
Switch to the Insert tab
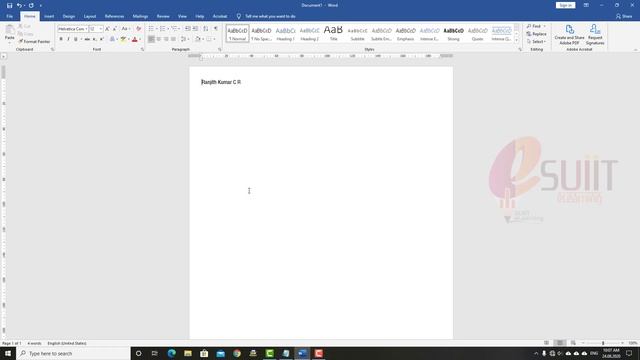pos(49,16)
